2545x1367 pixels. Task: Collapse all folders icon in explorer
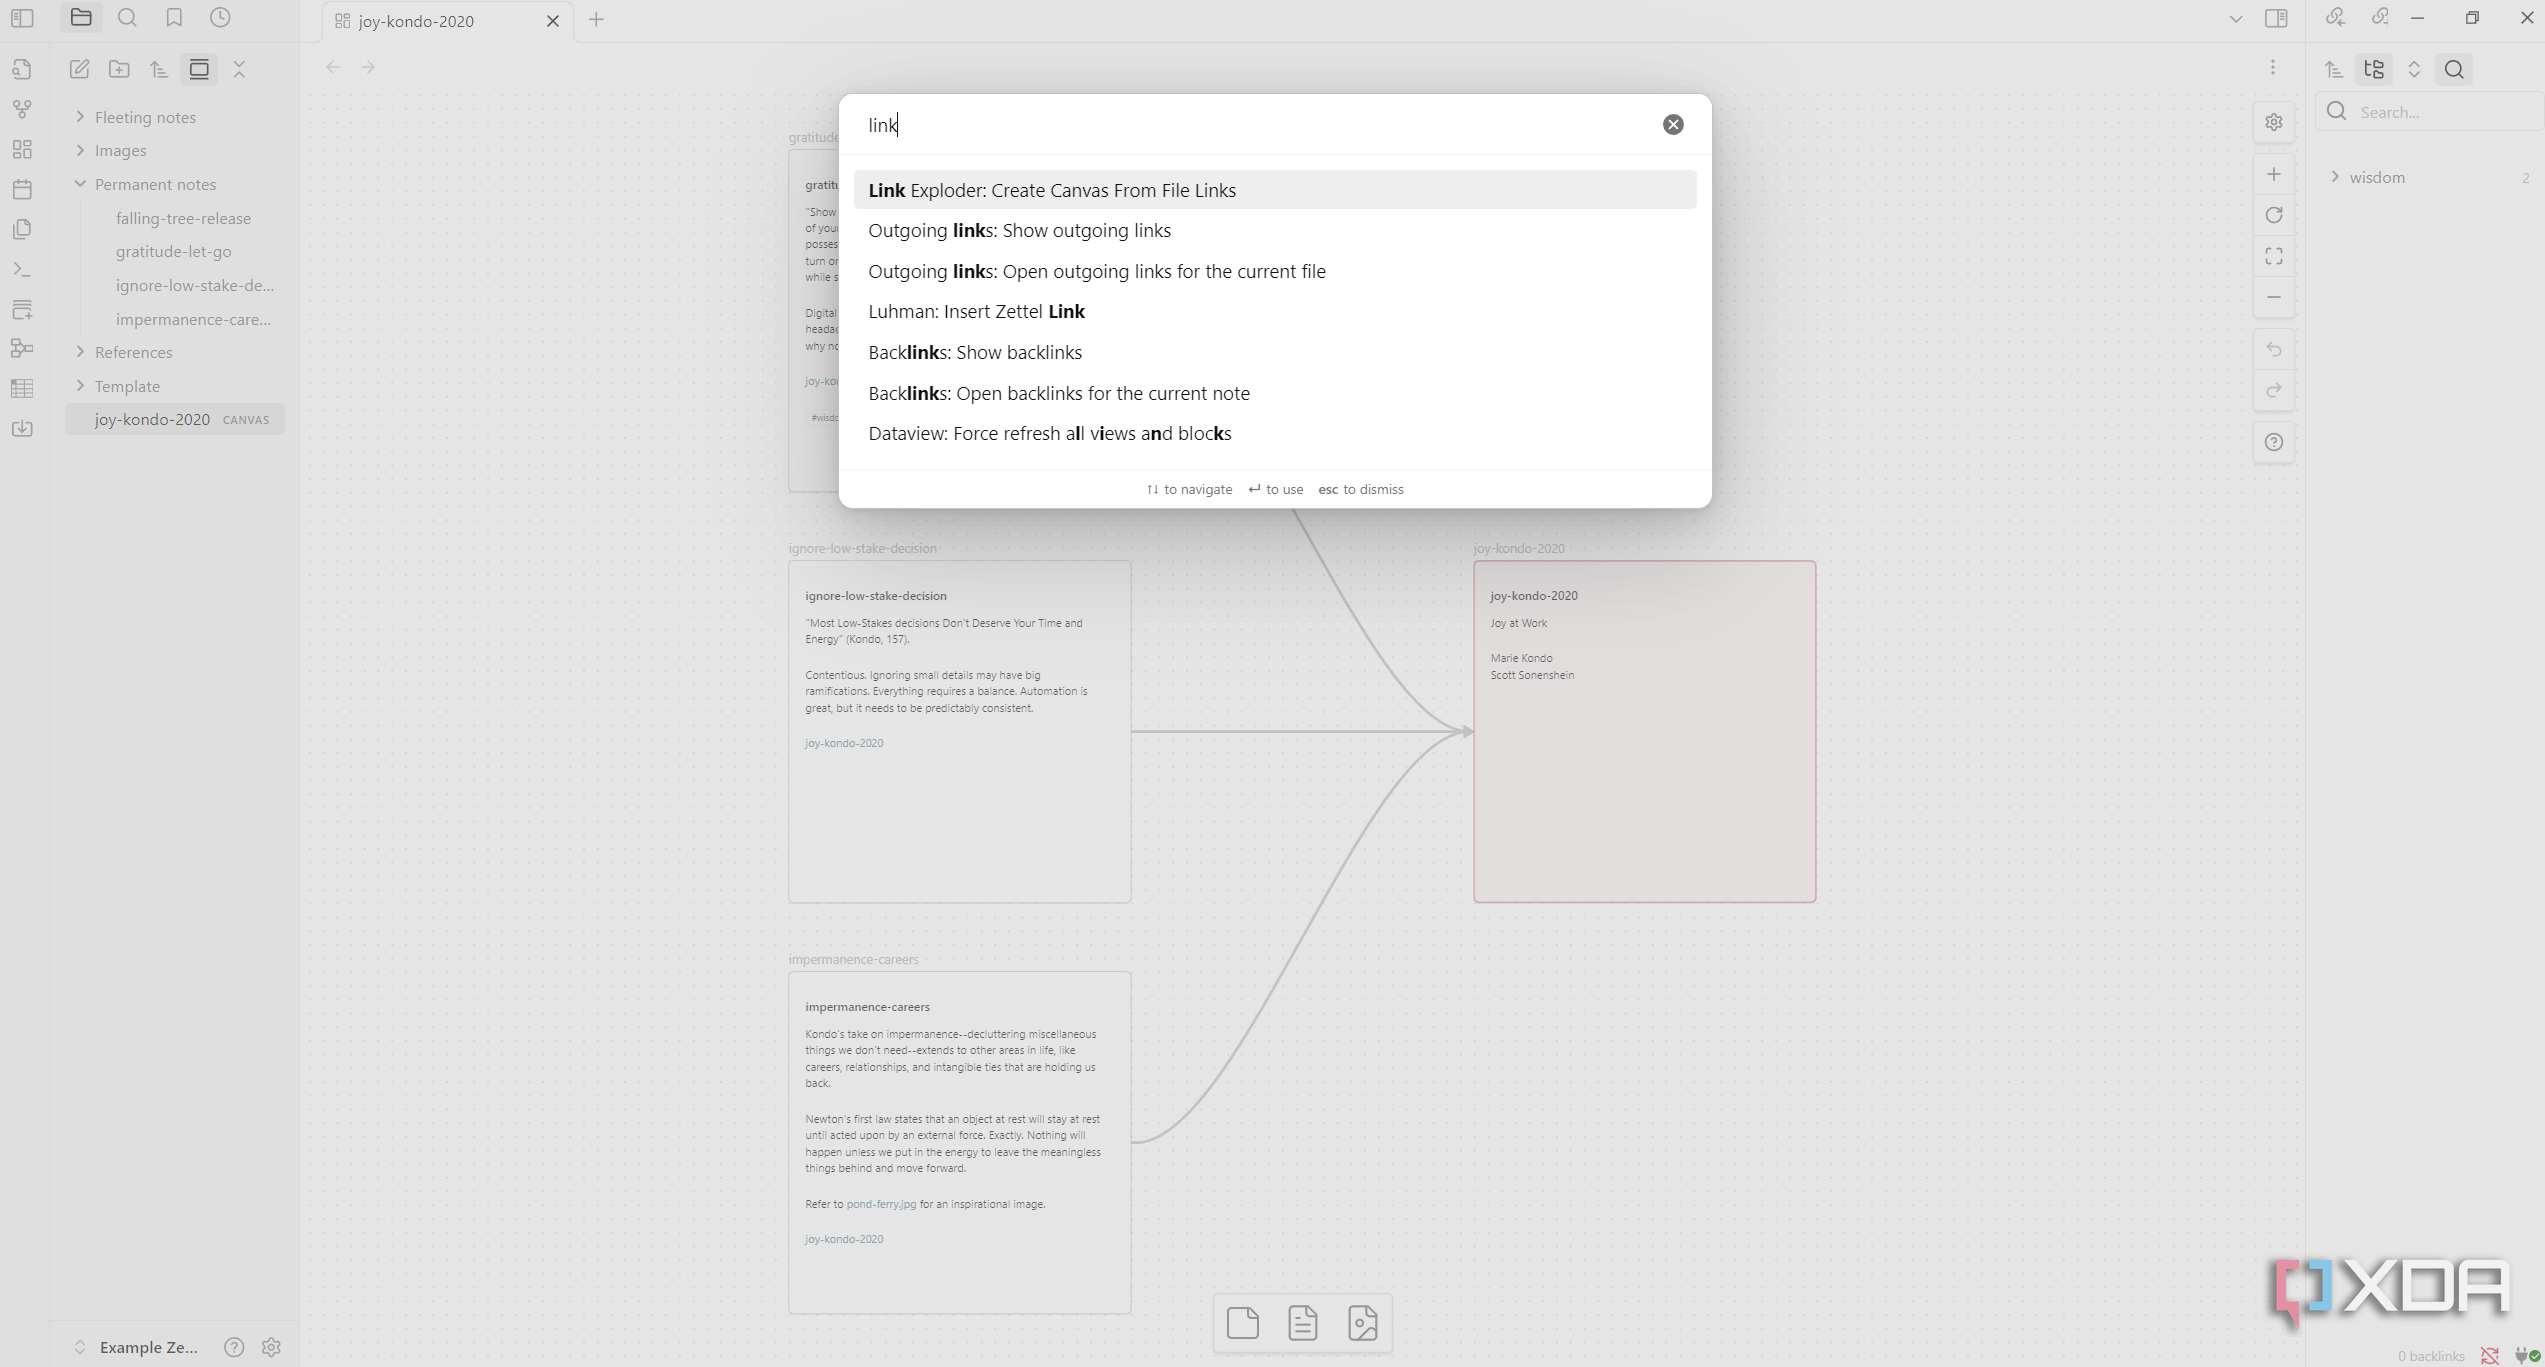(x=239, y=69)
